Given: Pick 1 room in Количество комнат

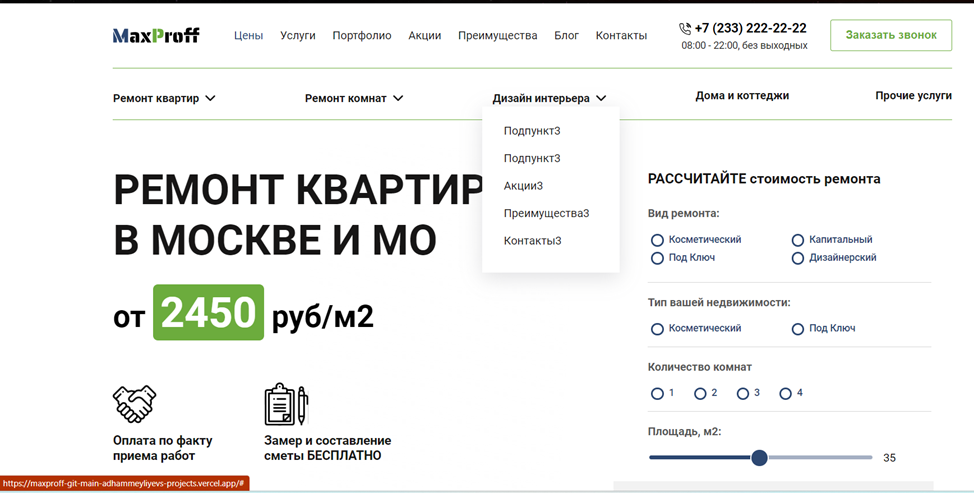Looking at the screenshot, I should click(657, 394).
